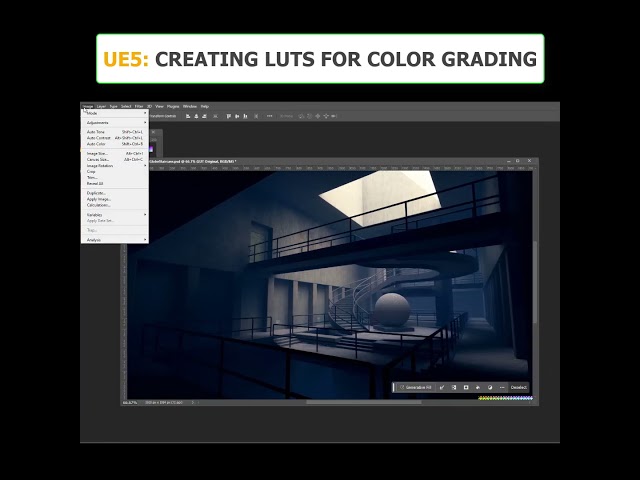Click Invert selection icon in taskbar

tap(454, 387)
